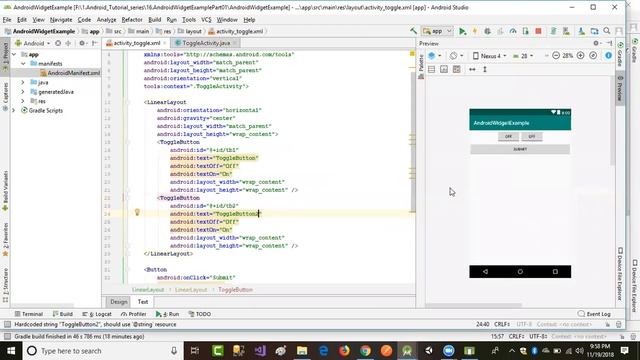This screenshot has width=640, height=360.
Task: Switch to the Design editor tab
Action: [119, 302]
